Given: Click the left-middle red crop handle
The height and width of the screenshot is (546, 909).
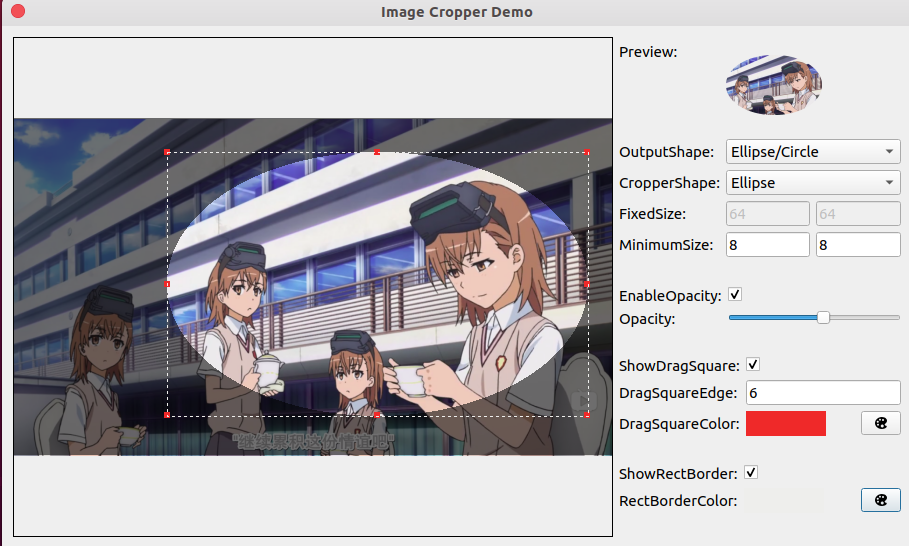Looking at the screenshot, I should [168, 284].
